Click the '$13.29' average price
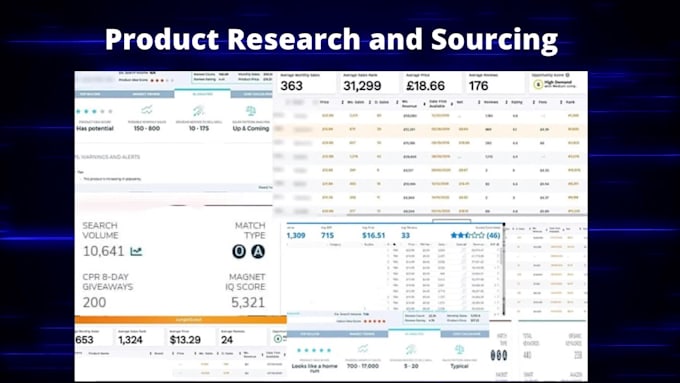 coord(185,340)
